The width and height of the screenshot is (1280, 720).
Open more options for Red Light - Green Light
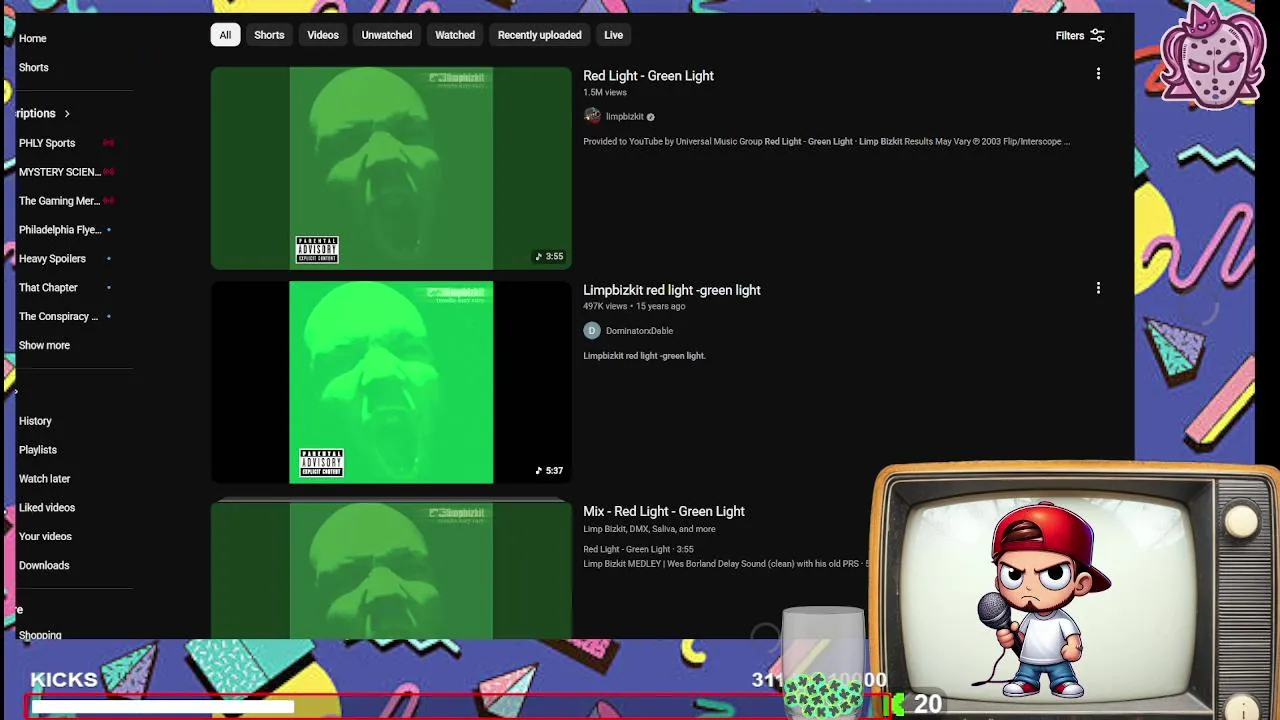pos(1098,74)
